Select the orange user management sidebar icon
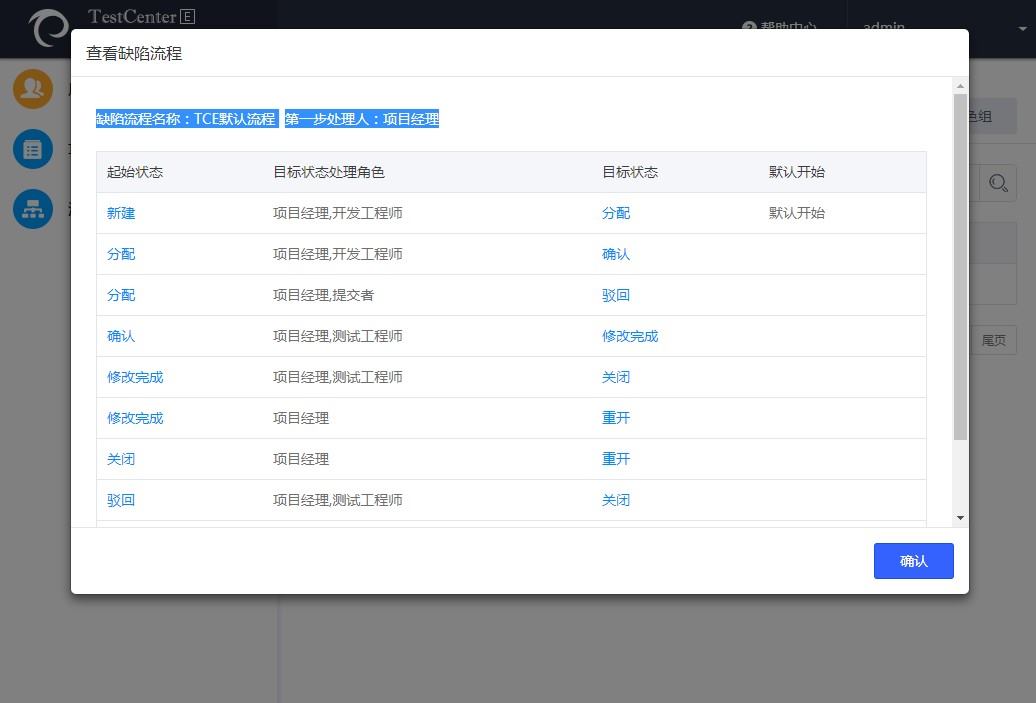This screenshot has height=703, width=1036. pos(32,88)
